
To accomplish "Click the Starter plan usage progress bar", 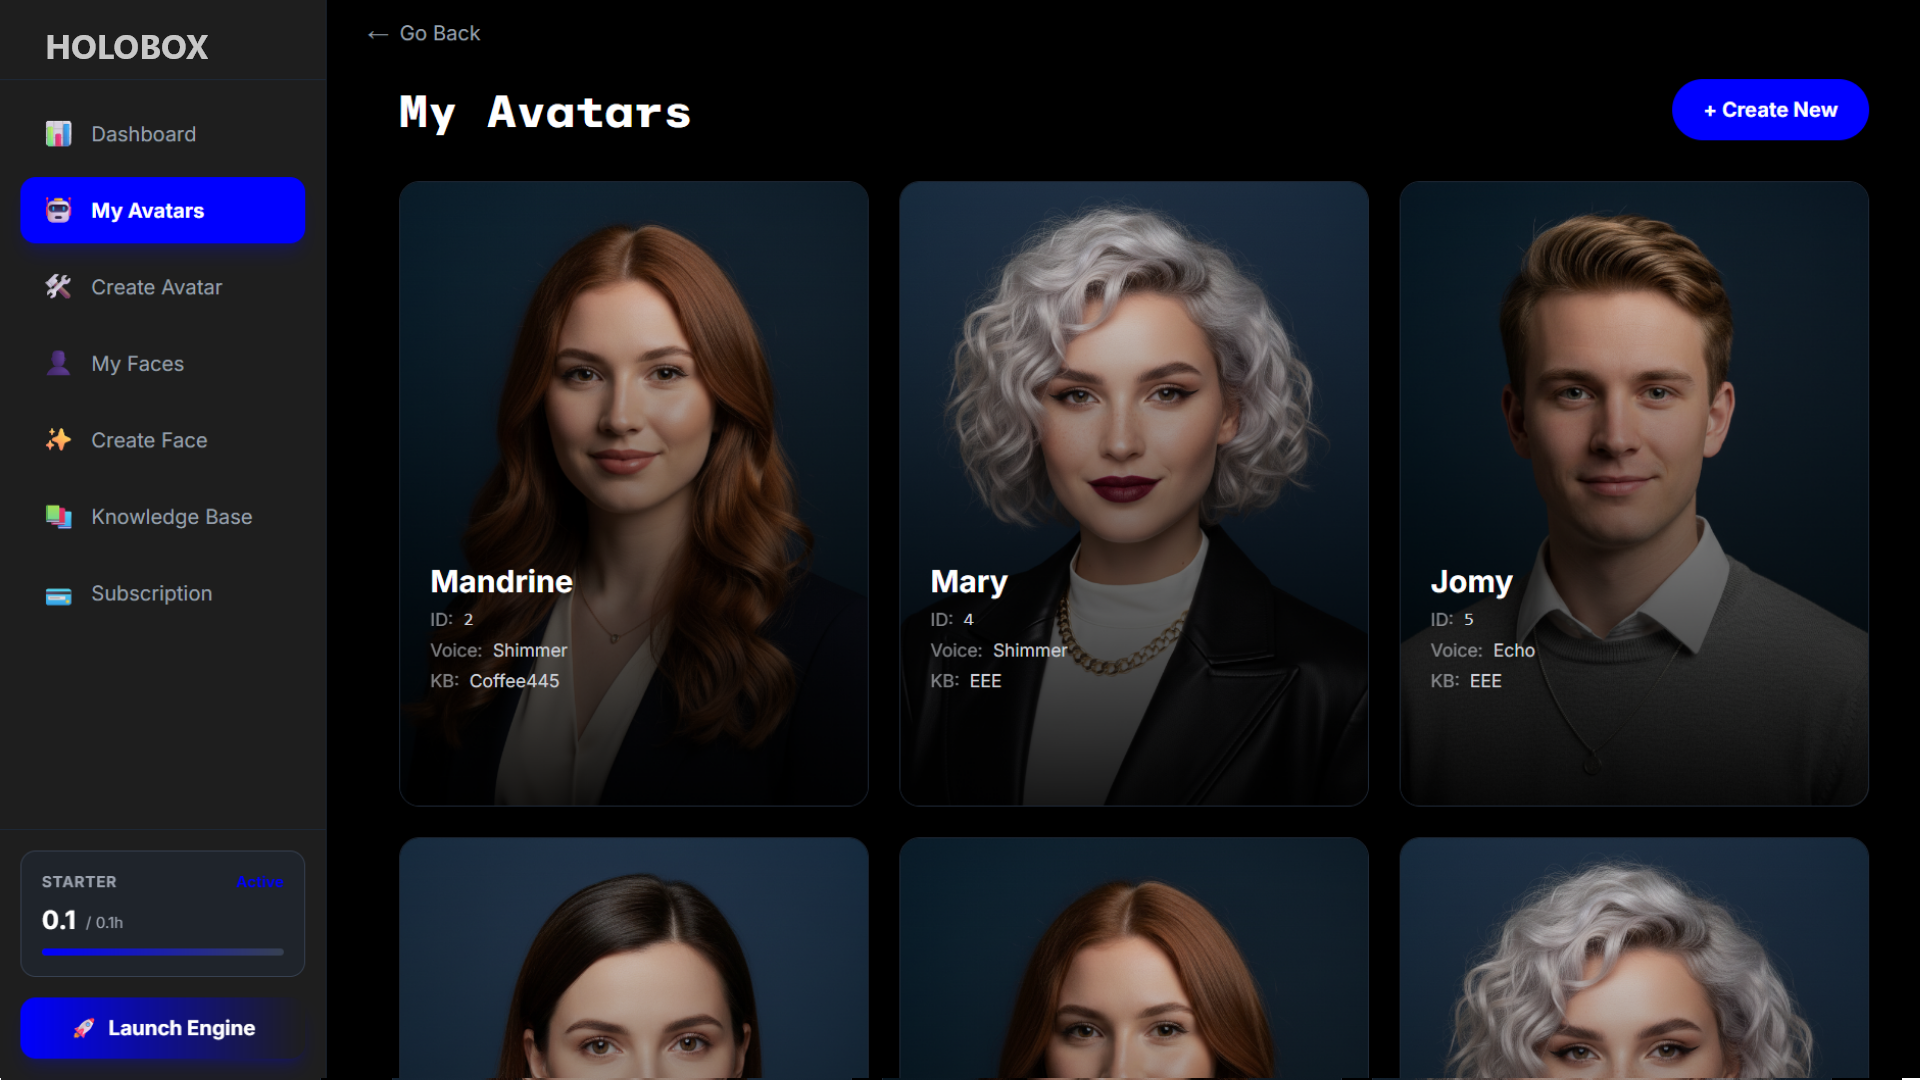I will click(x=163, y=952).
